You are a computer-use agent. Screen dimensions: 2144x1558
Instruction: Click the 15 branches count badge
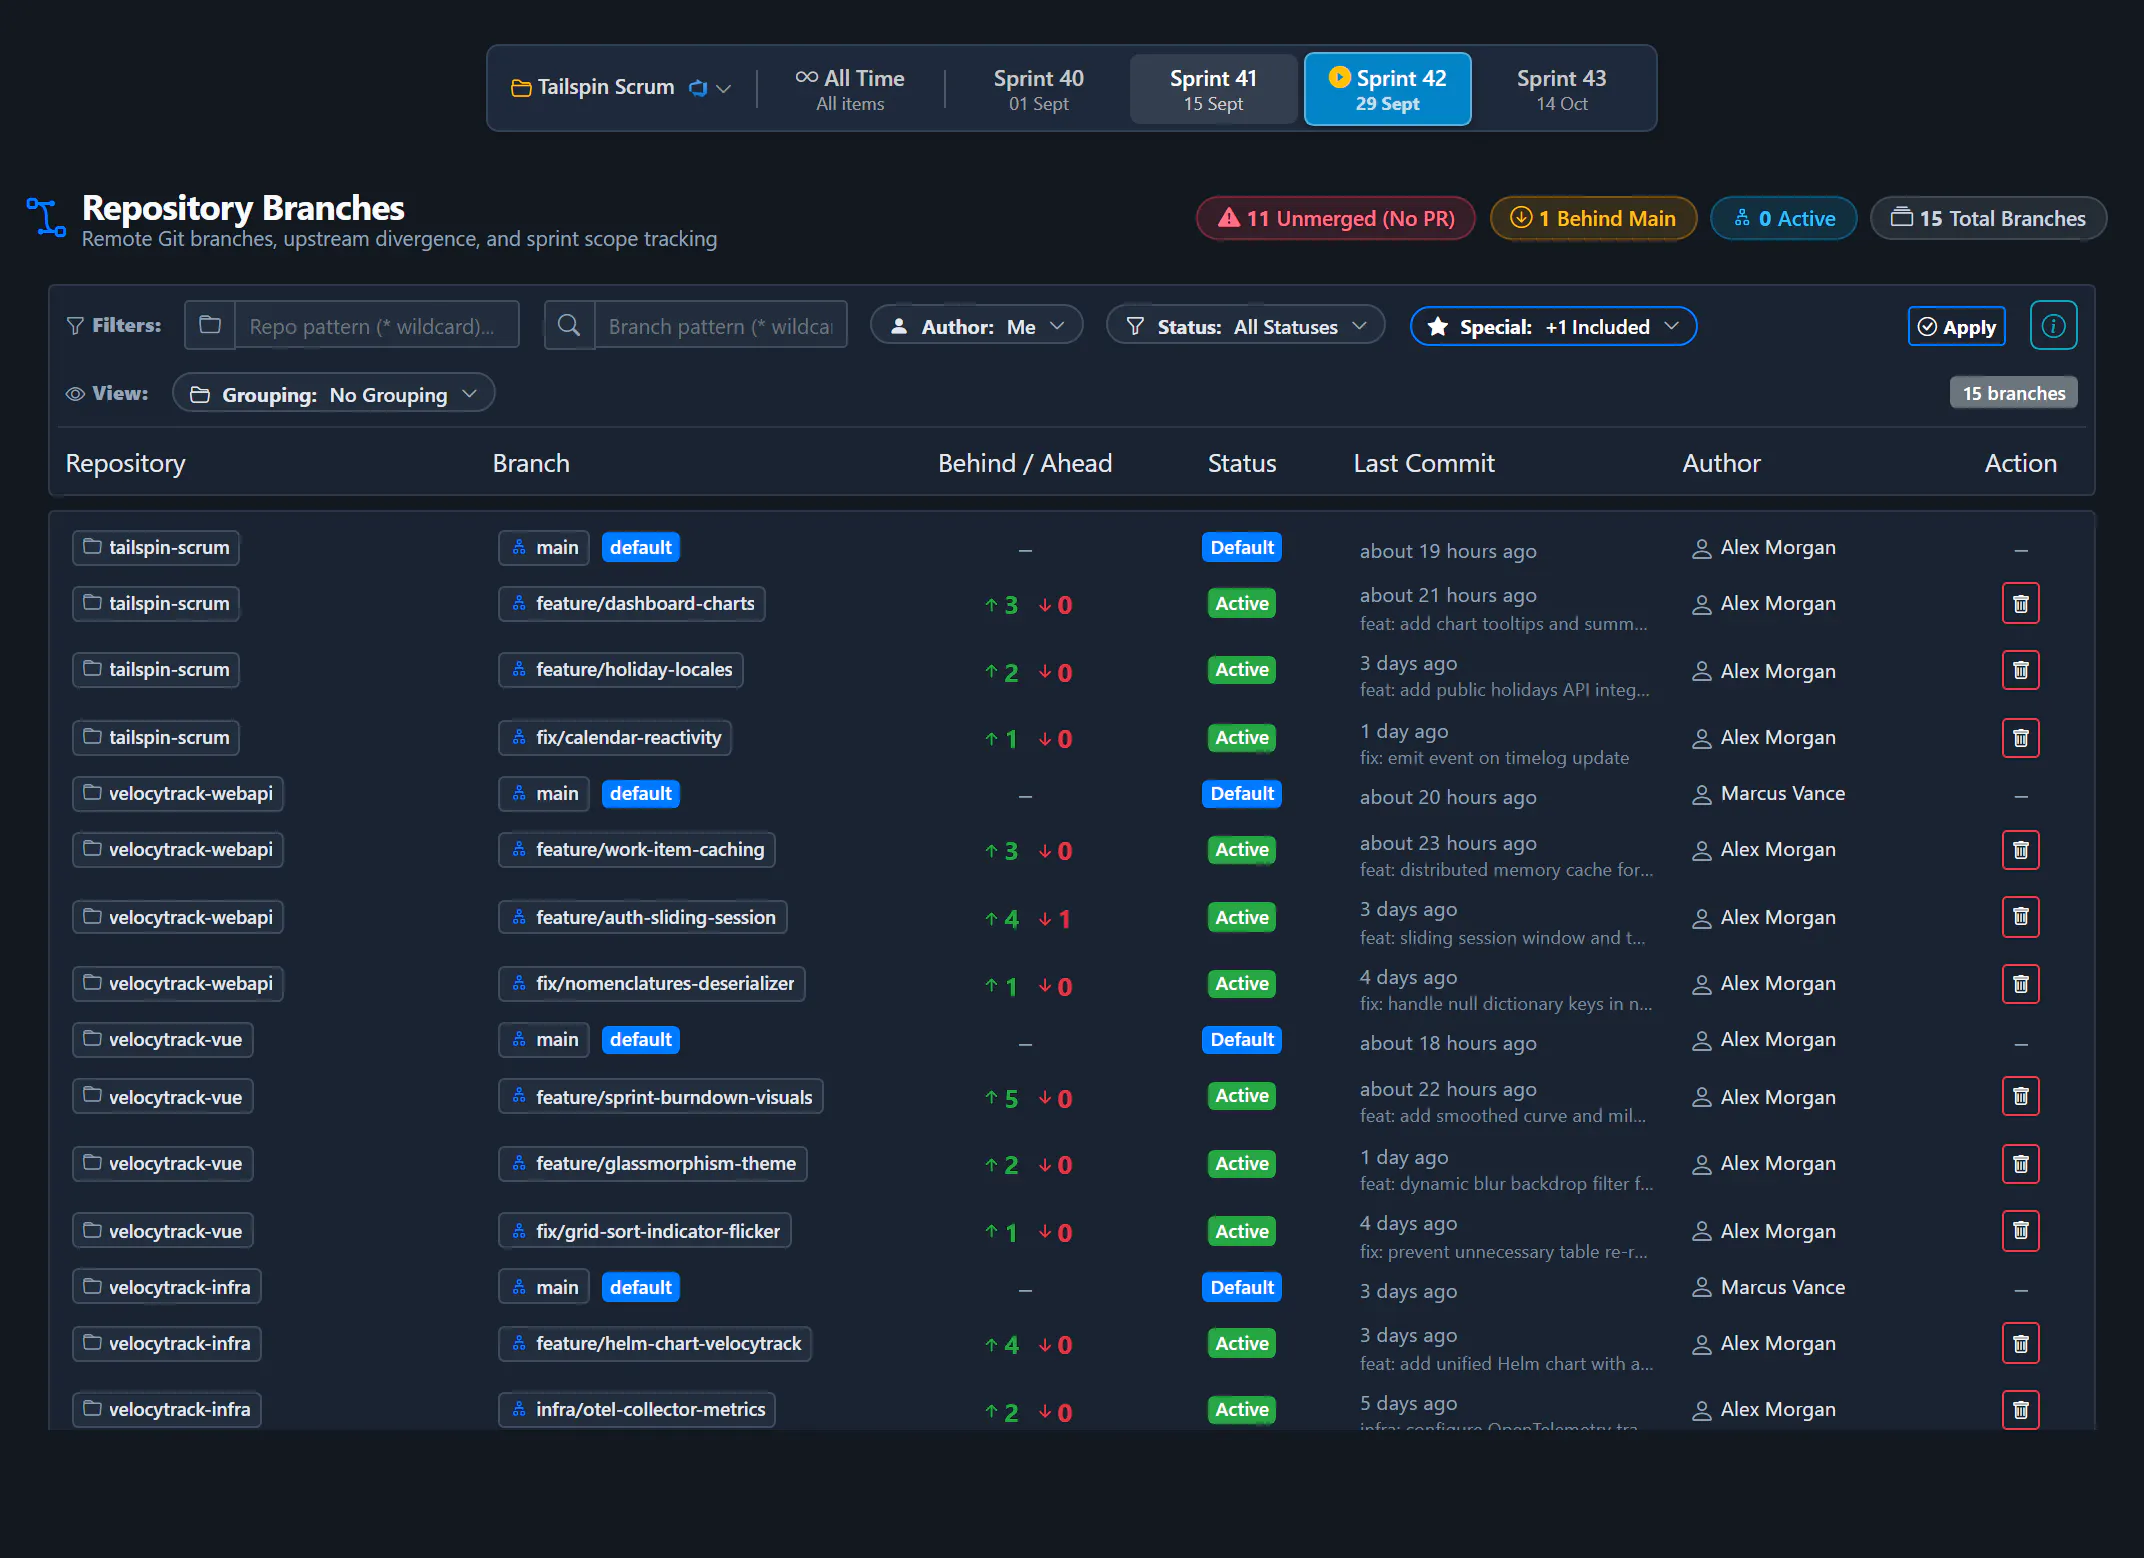2013,393
